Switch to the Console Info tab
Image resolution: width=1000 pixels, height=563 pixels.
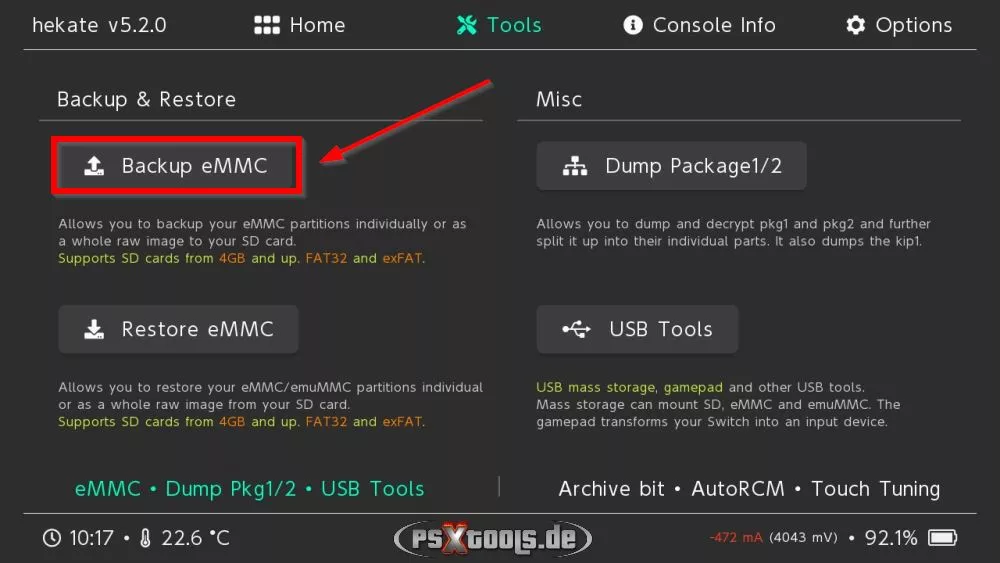tap(713, 26)
